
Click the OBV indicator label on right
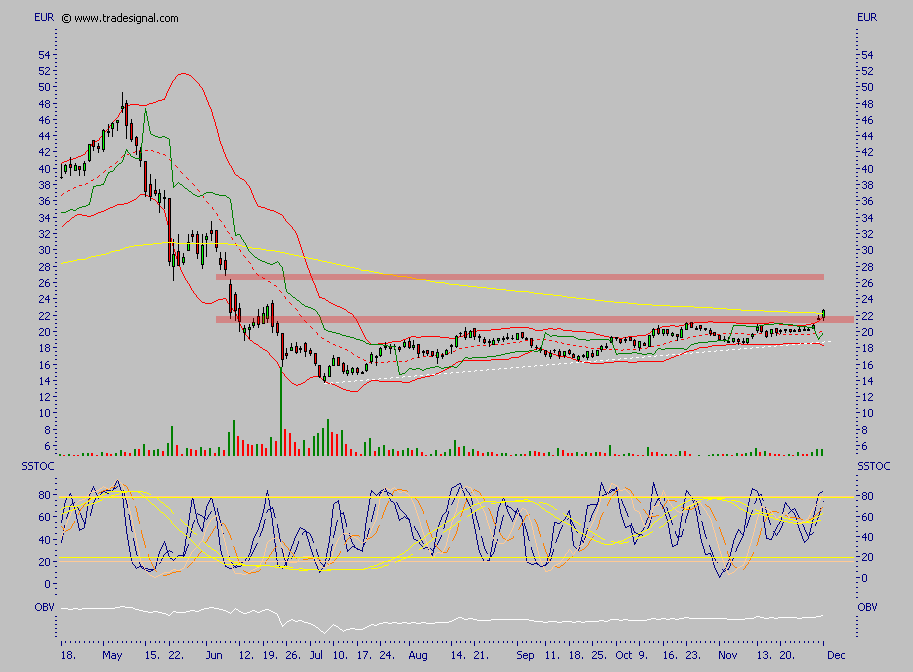point(868,607)
